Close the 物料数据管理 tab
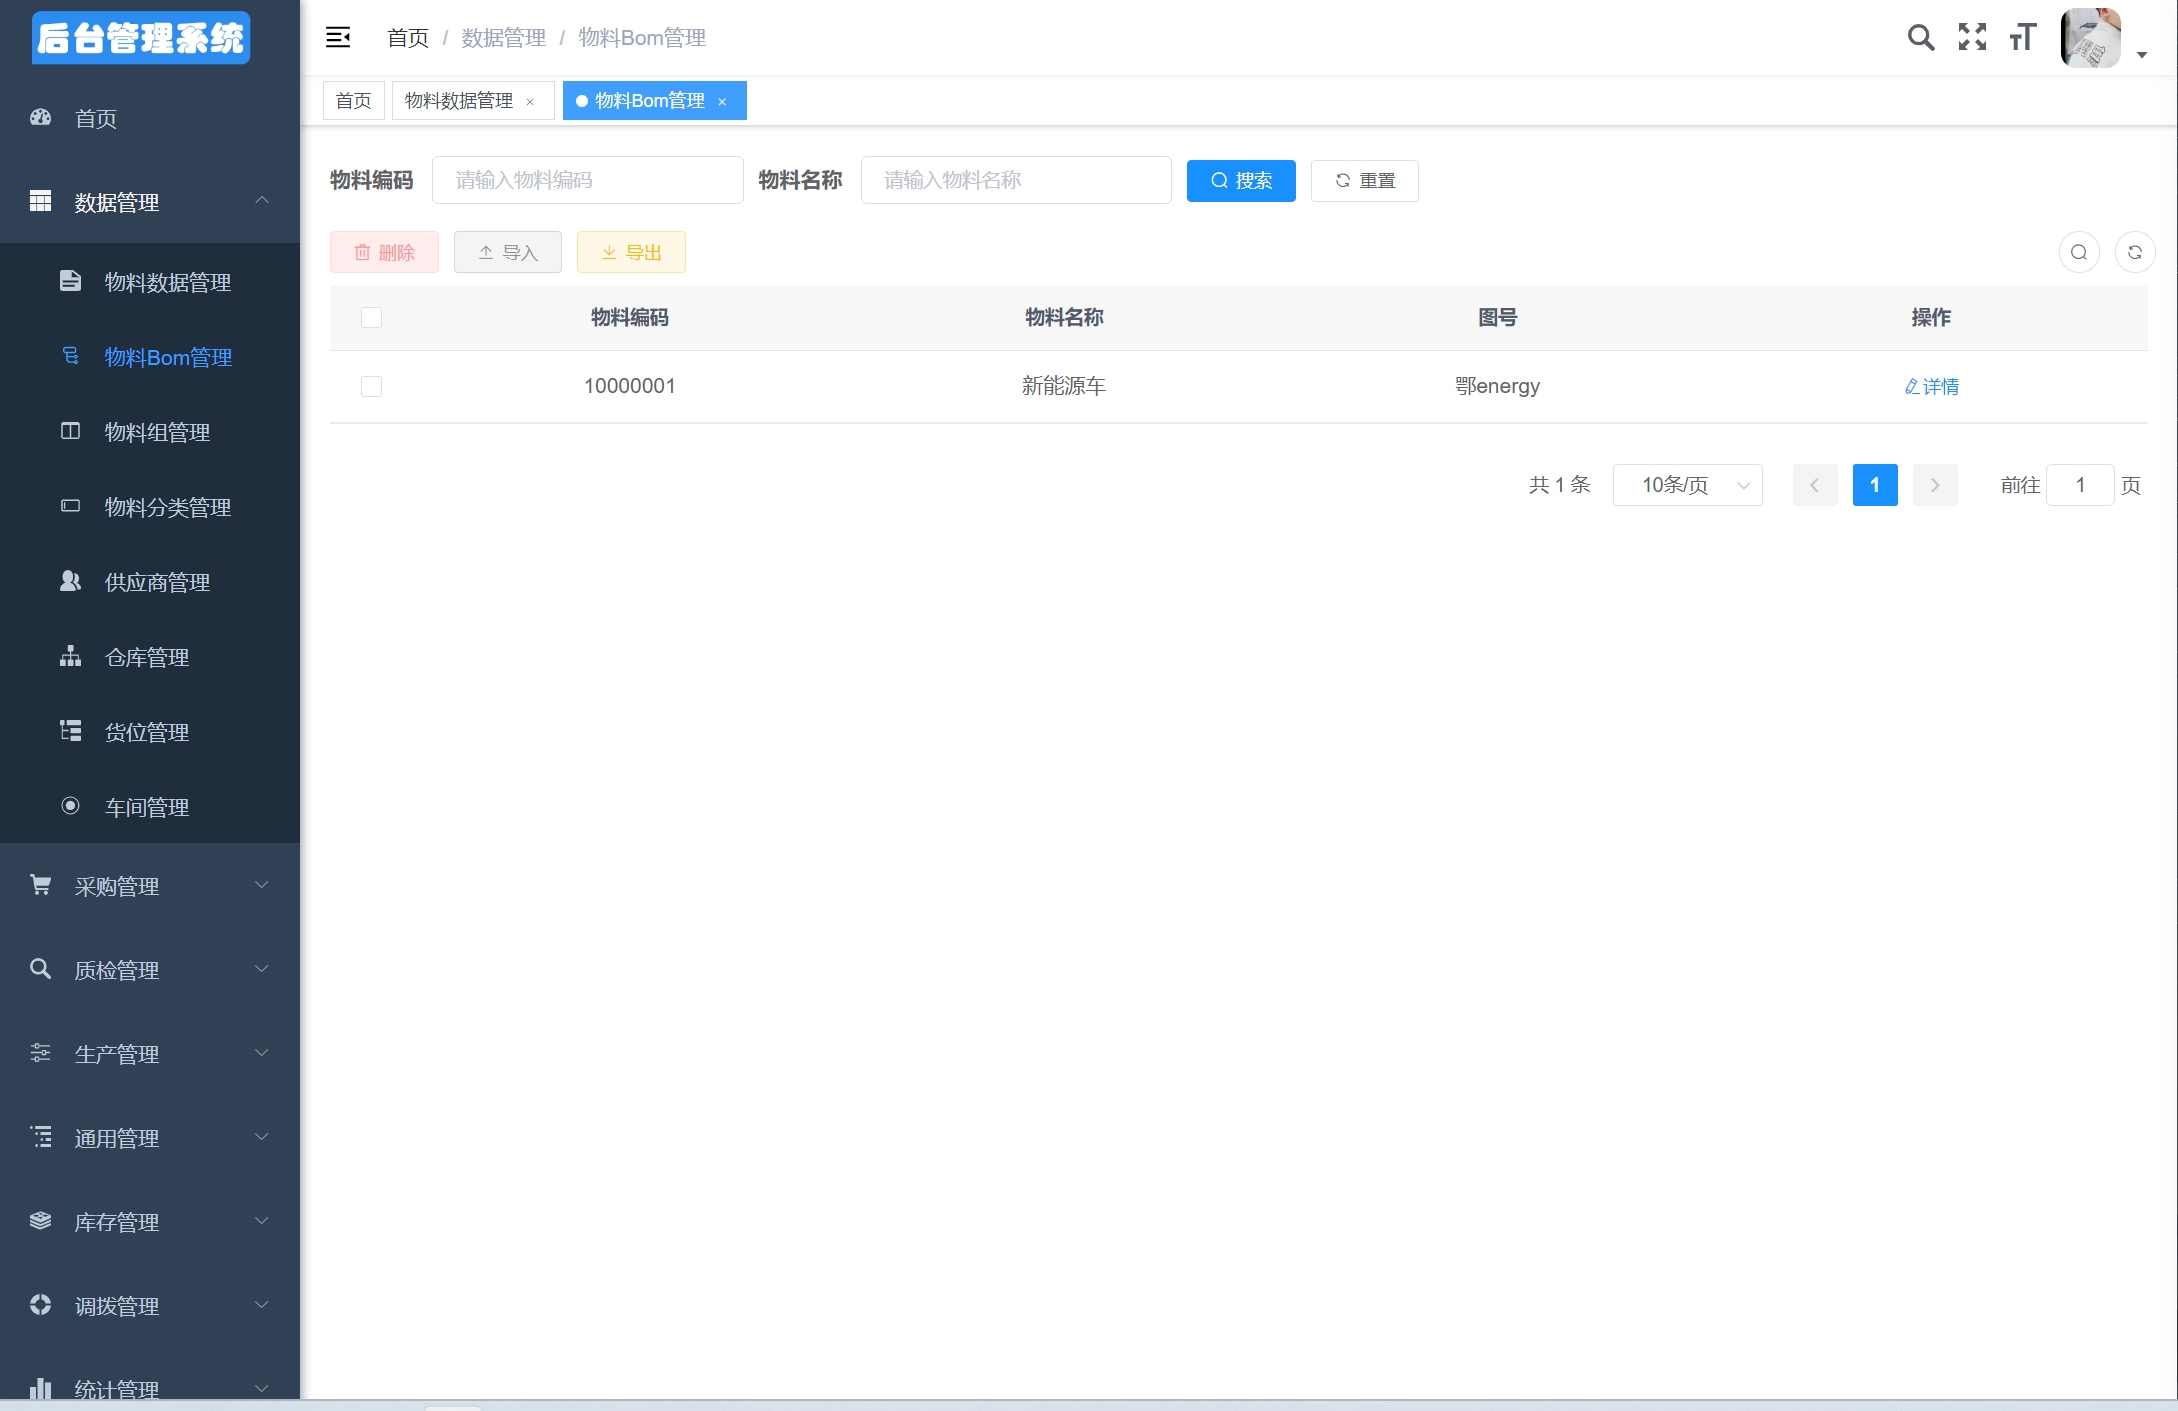 [x=530, y=102]
